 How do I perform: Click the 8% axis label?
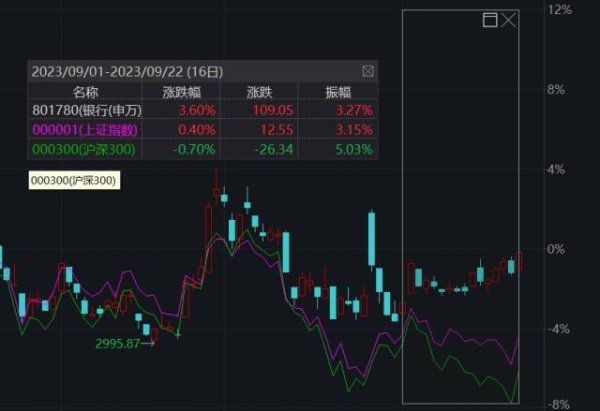557,90
